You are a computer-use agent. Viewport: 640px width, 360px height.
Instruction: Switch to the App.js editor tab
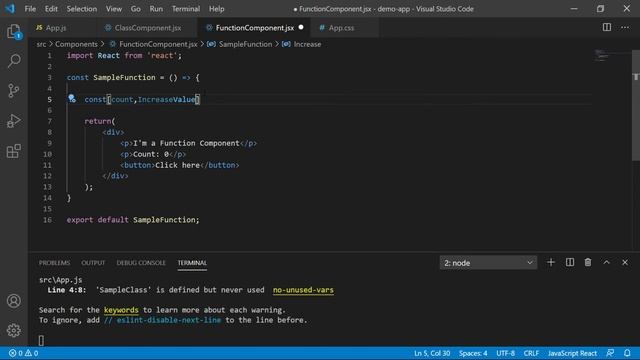point(62,28)
